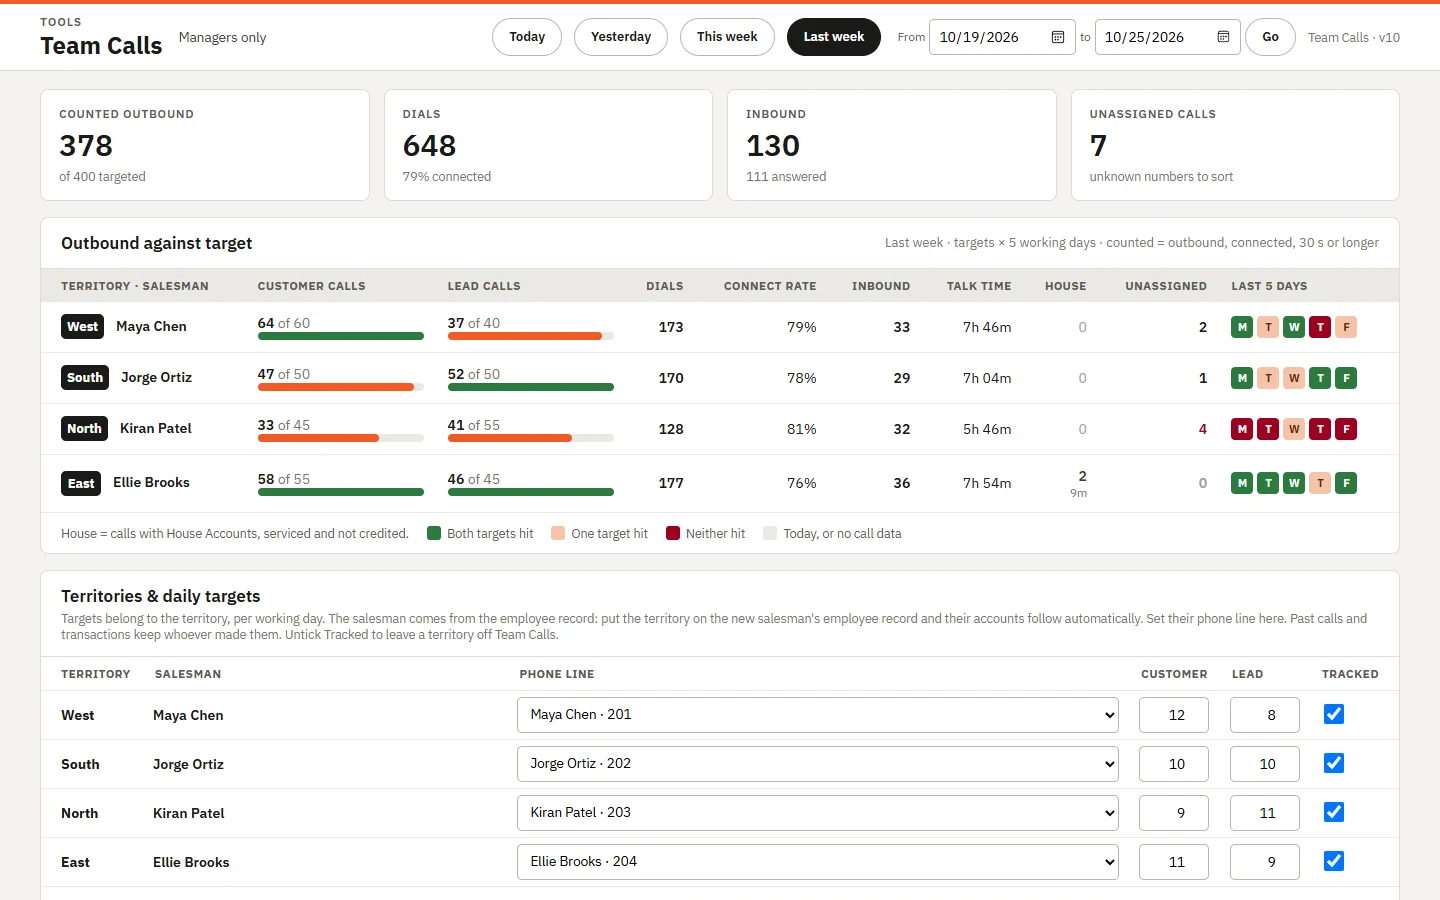Click the Go button
This screenshot has width=1440, height=900.
coord(1270,37)
